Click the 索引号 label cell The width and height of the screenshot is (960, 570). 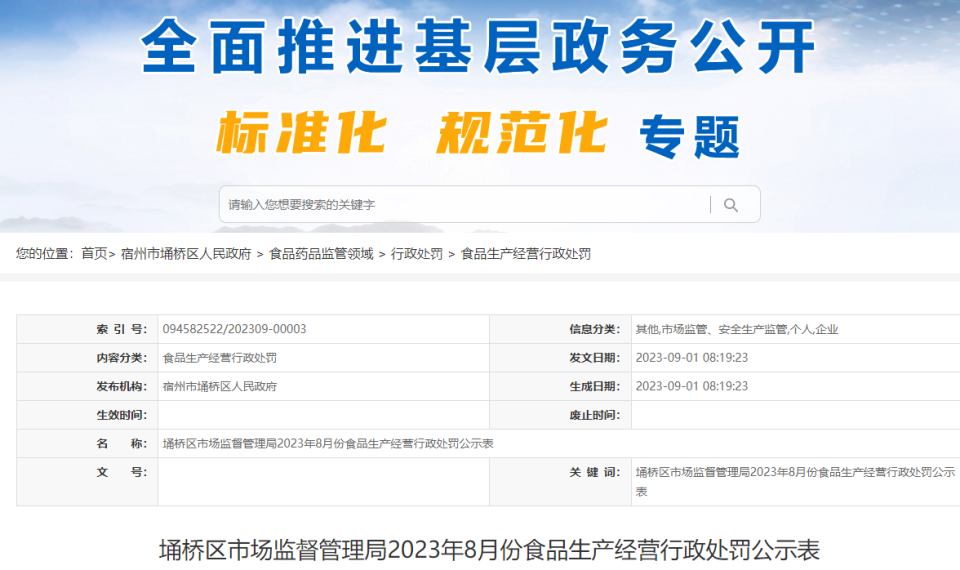pyautogui.click(x=88, y=329)
